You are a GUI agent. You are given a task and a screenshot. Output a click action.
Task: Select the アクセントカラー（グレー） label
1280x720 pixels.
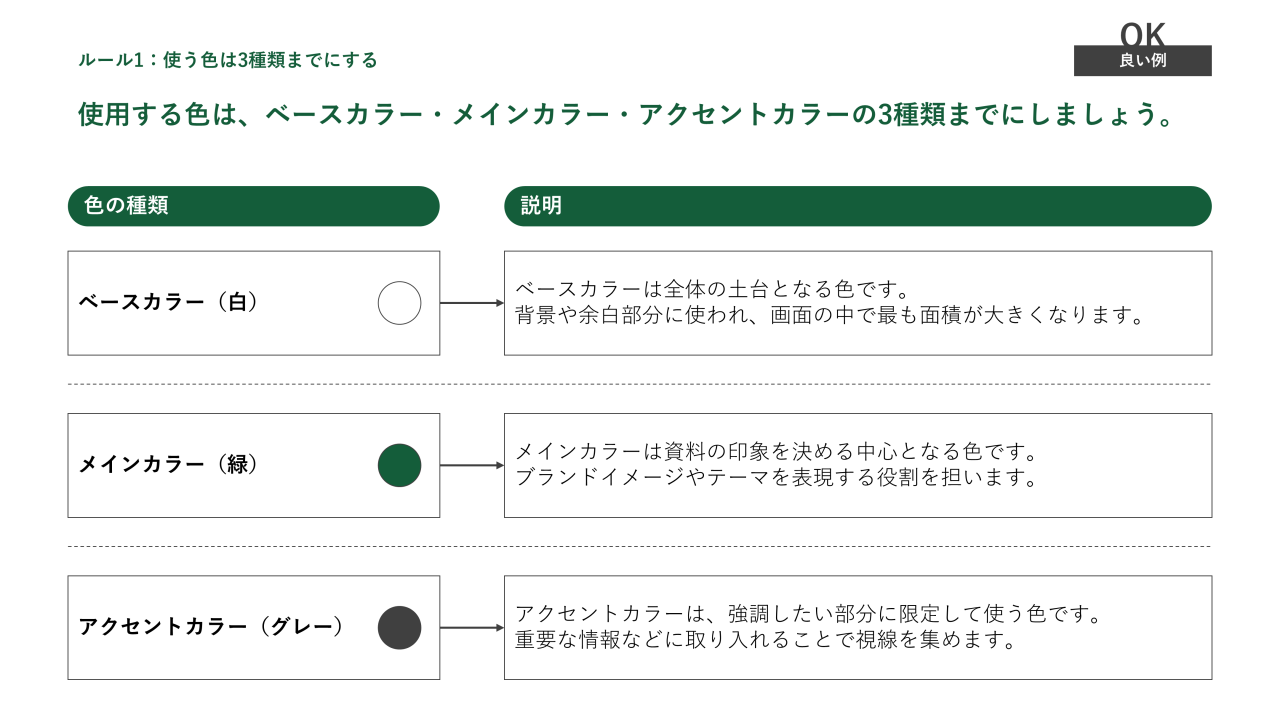(x=211, y=627)
